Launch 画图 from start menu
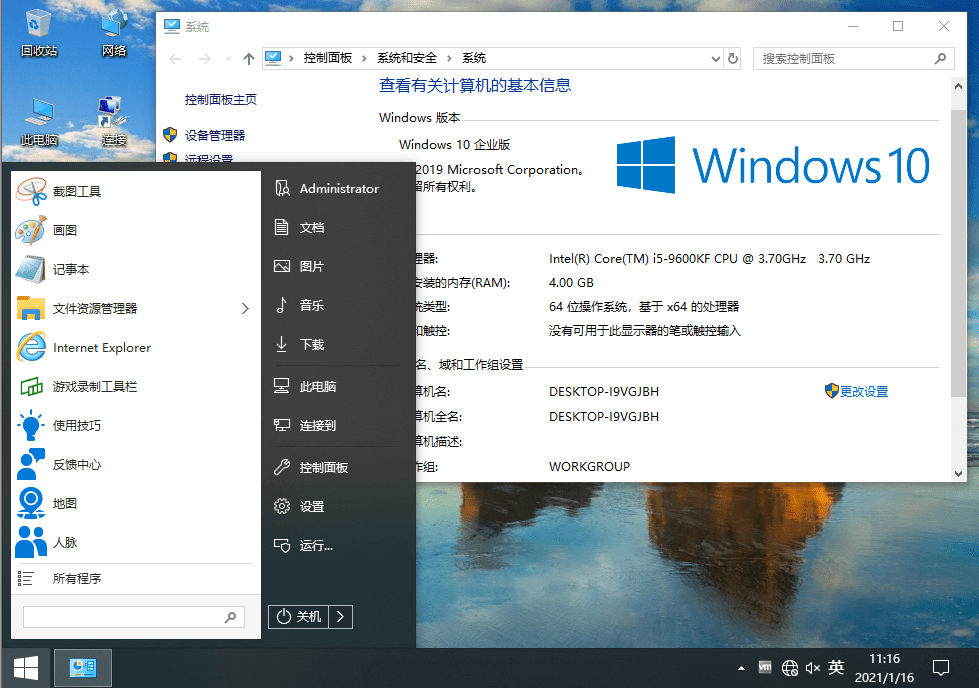 pyautogui.click(x=135, y=230)
